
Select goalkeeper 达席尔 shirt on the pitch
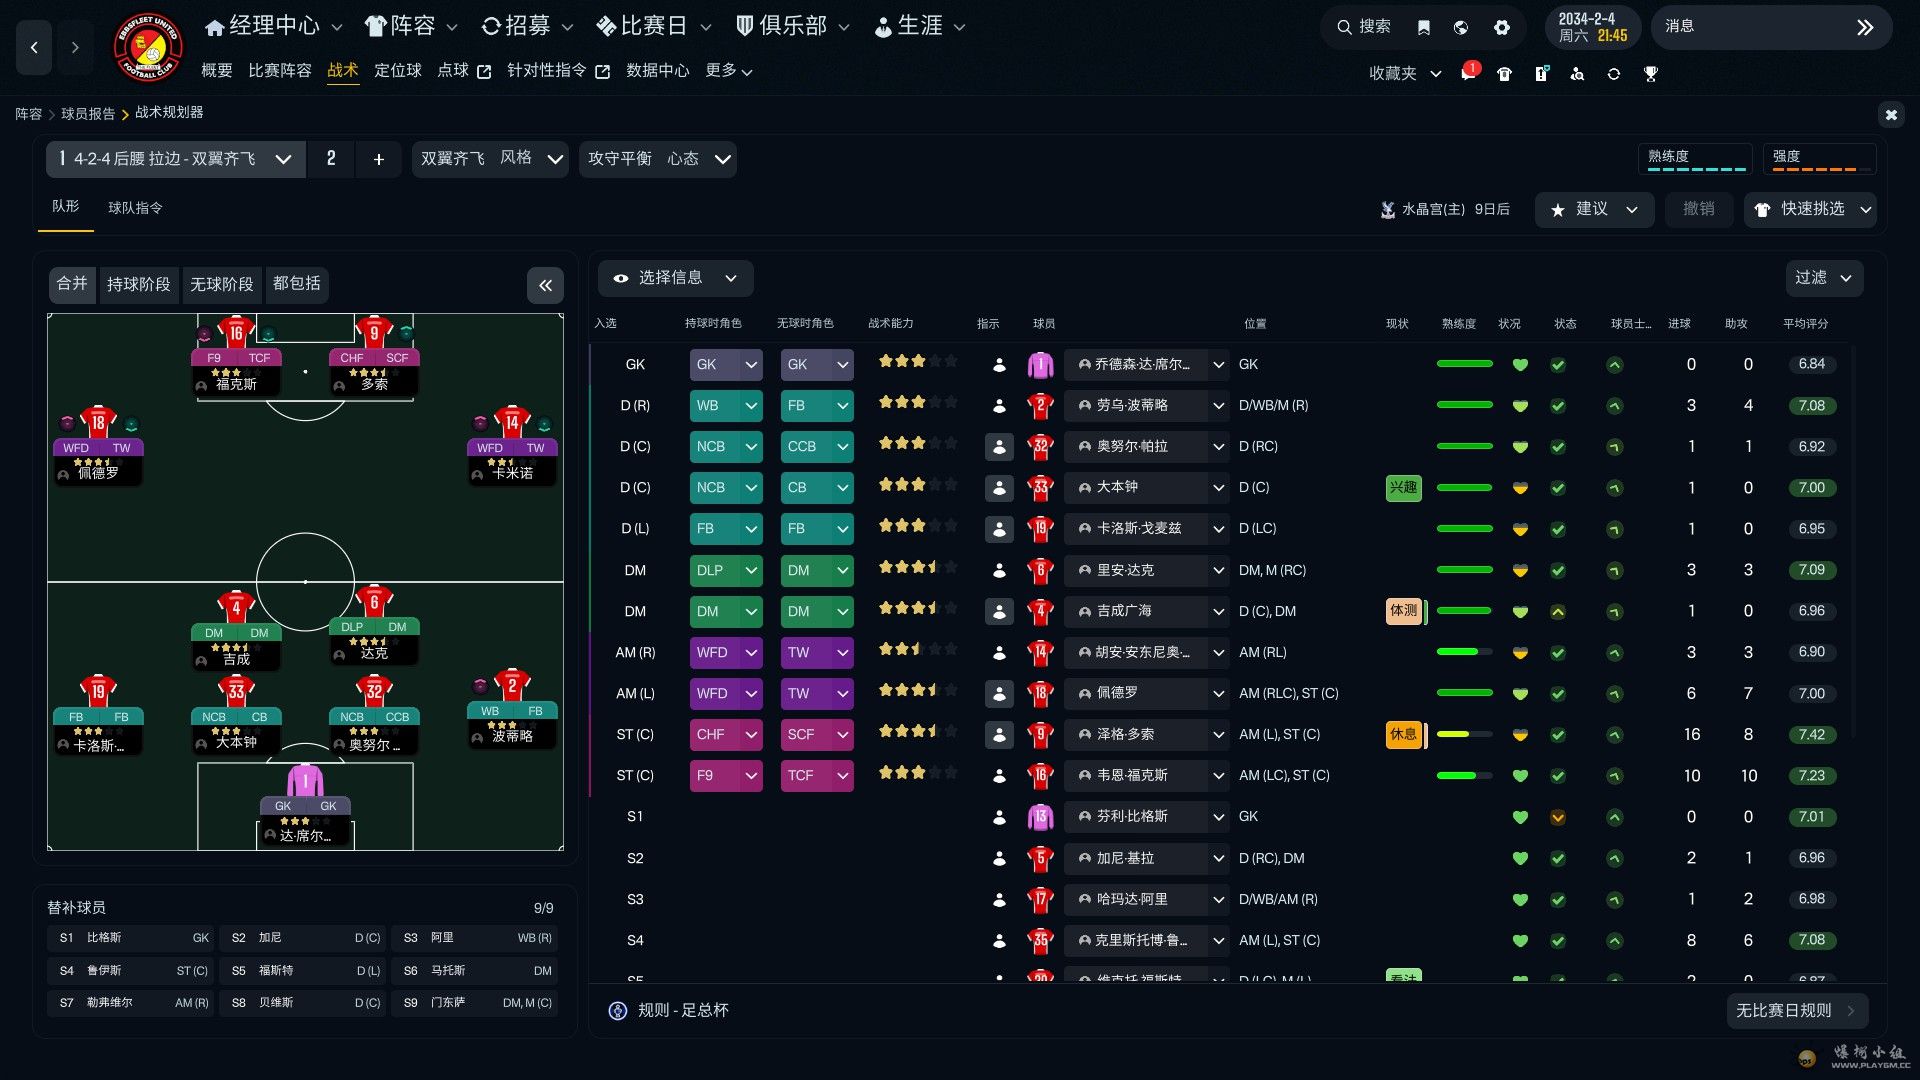(x=305, y=780)
